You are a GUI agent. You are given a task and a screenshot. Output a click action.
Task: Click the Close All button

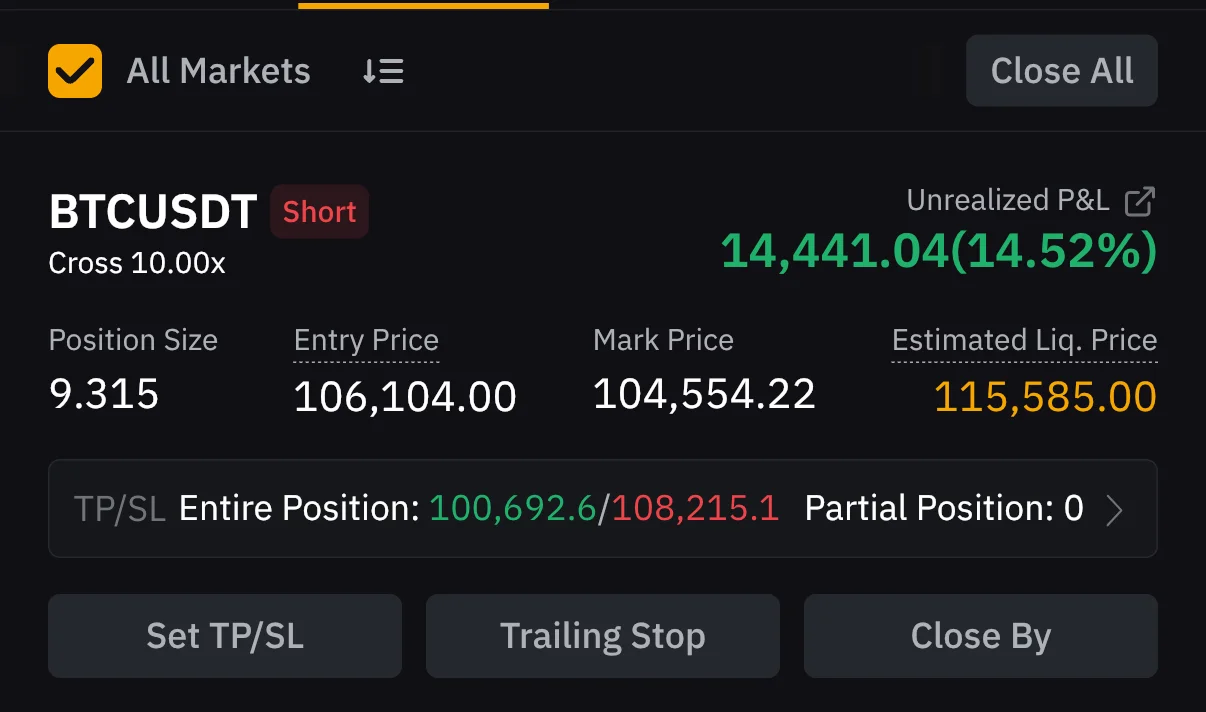pos(1061,71)
